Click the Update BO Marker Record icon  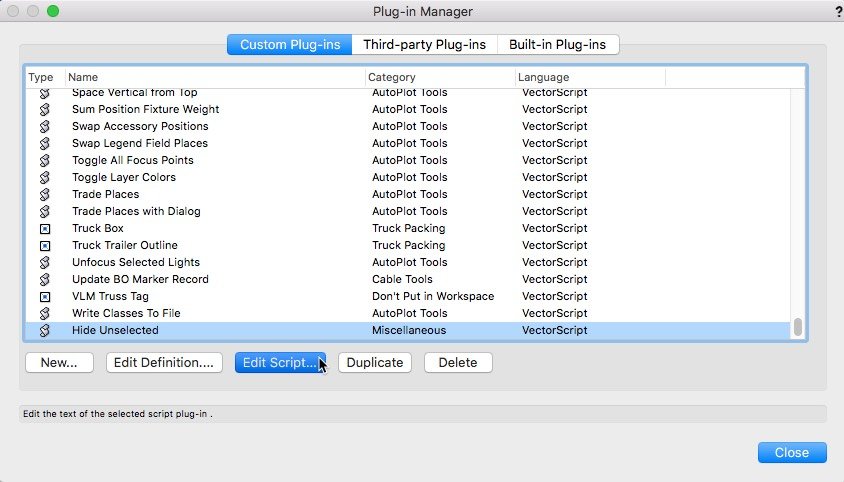[44, 279]
